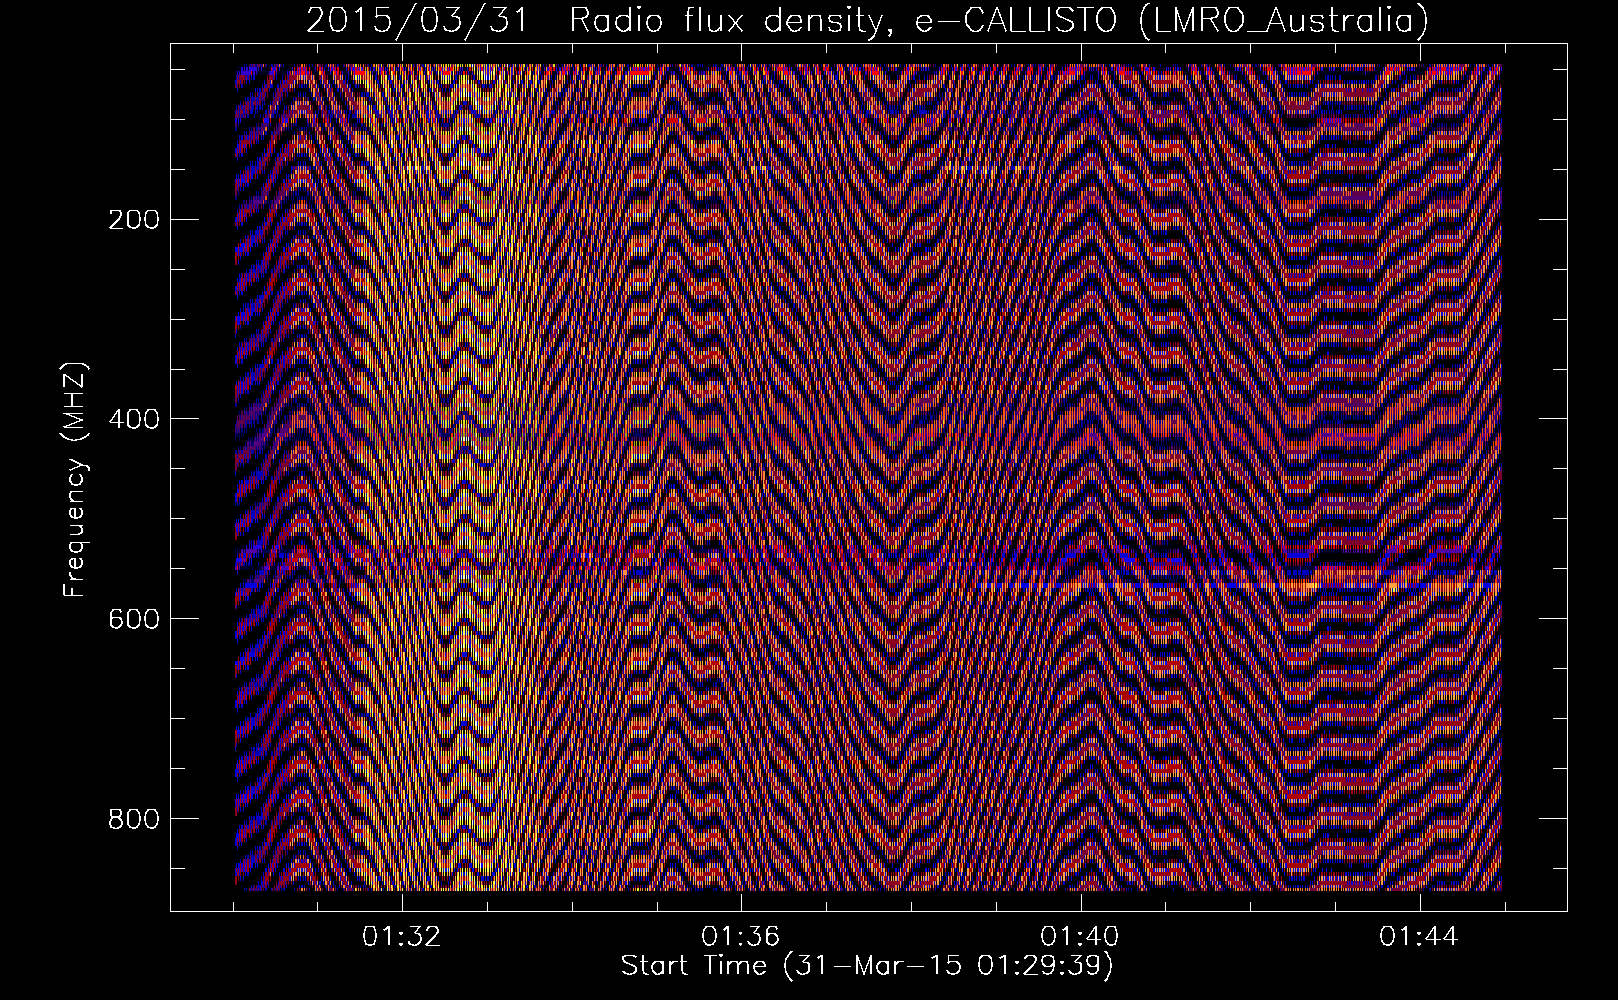
Task: Click the 800 frequency tick label
Action: coord(133,819)
